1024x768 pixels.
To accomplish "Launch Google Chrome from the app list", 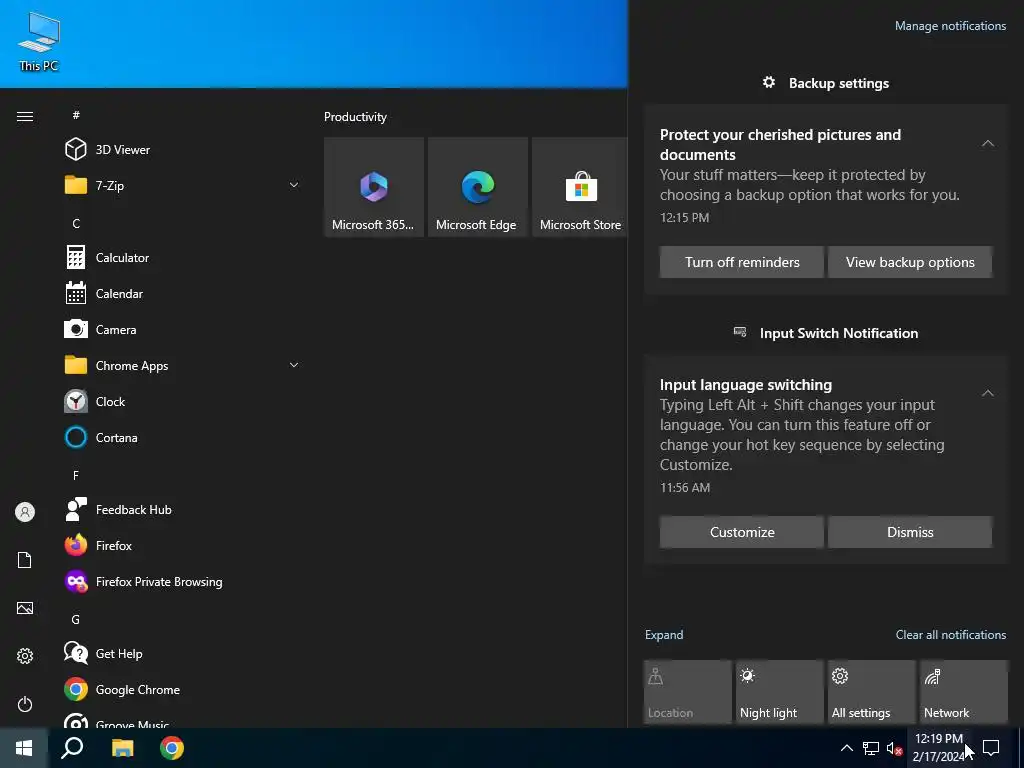I will pos(182,689).
